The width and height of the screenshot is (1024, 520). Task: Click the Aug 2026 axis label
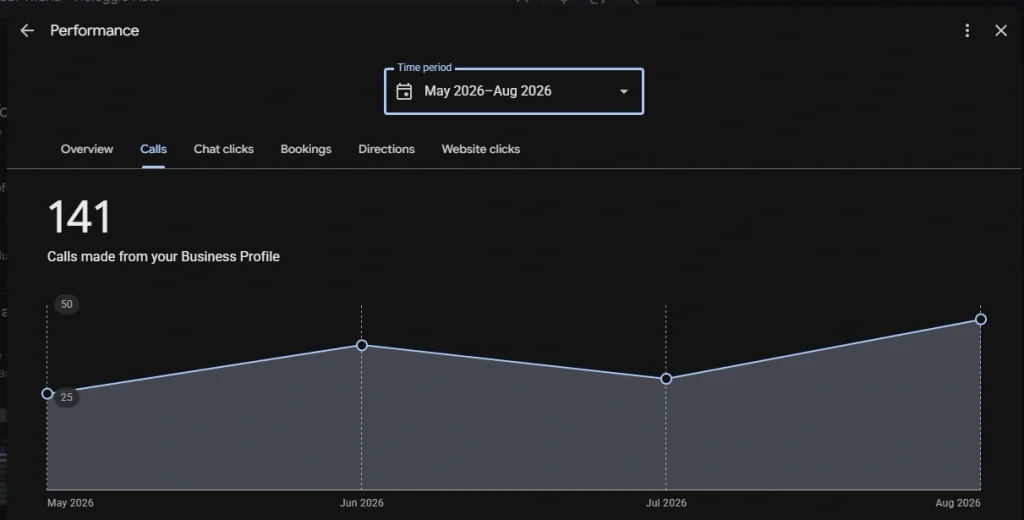pos(957,503)
